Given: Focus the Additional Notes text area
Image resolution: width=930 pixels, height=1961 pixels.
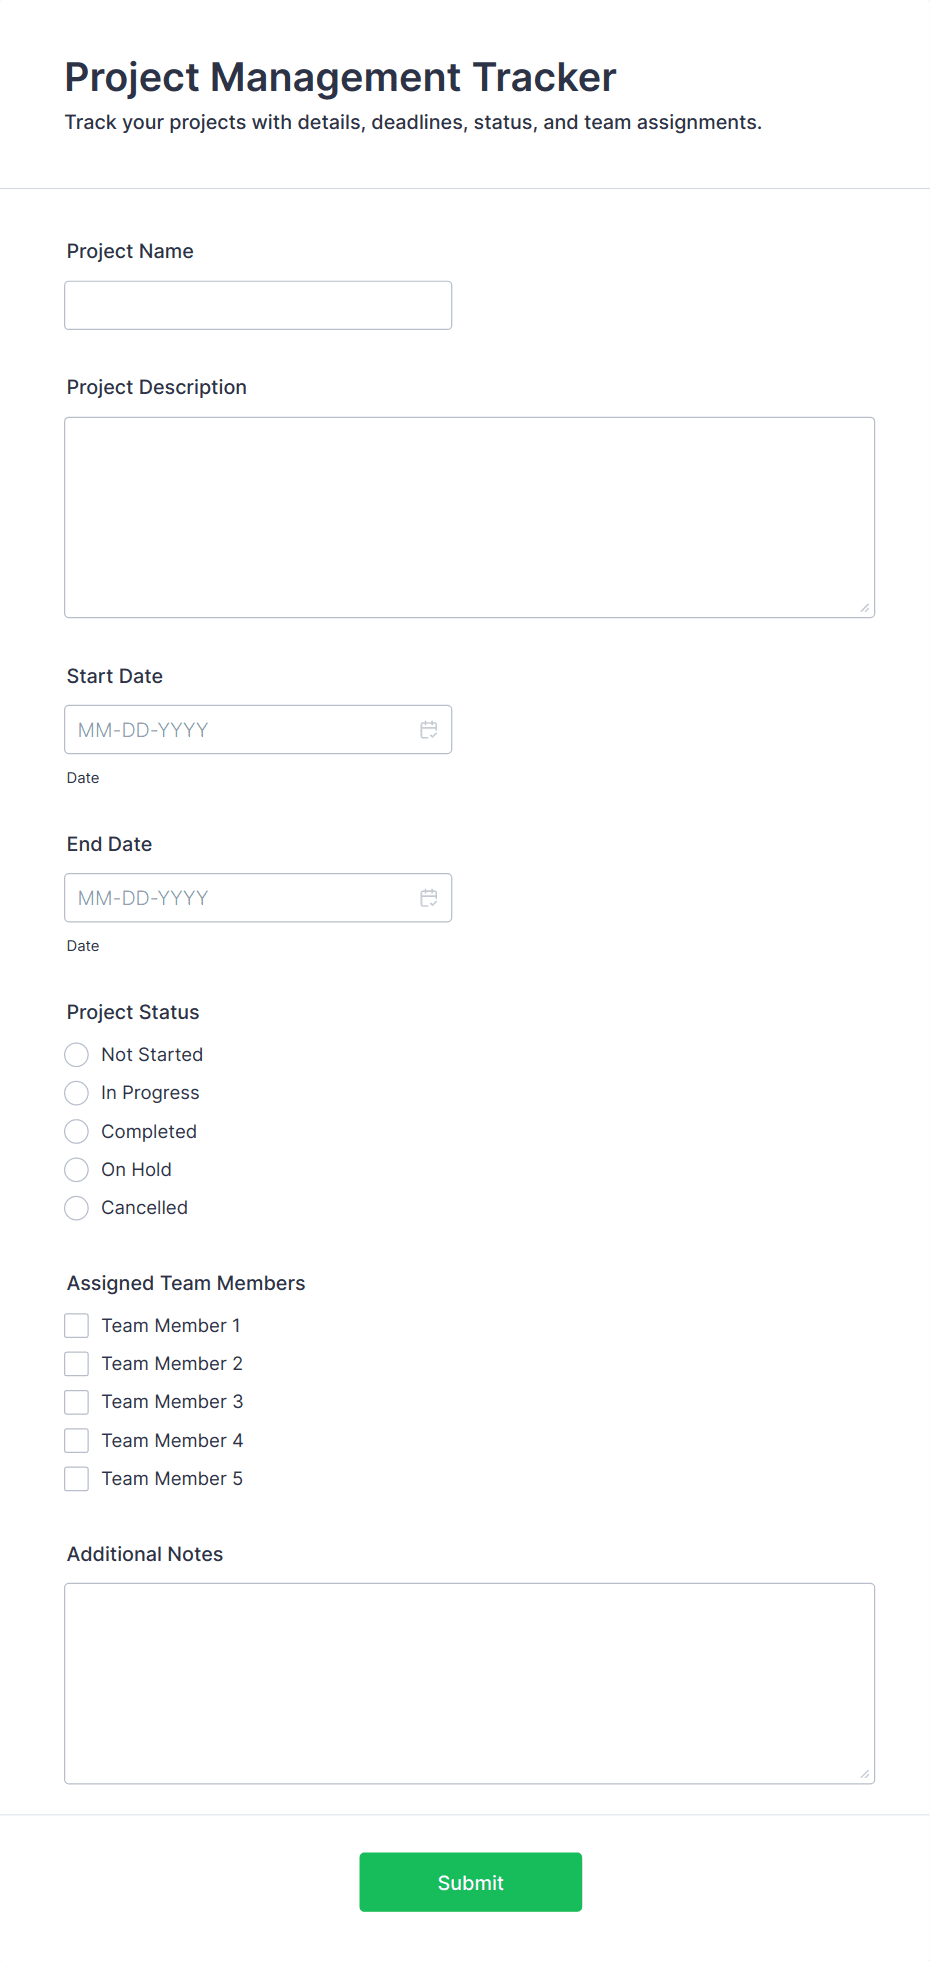Looking at the screenshot, I should 469,1683.
